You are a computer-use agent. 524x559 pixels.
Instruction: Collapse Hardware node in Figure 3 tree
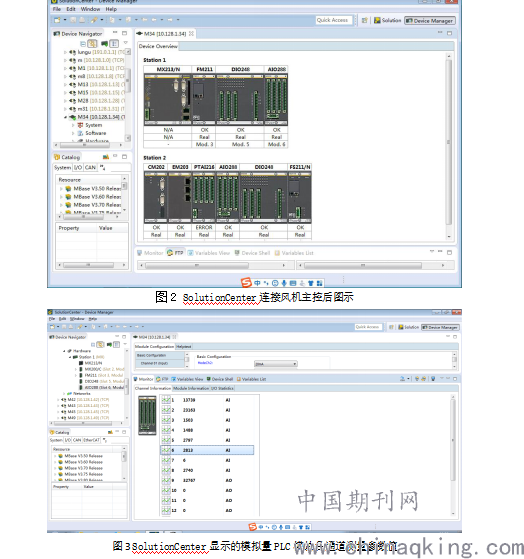click(x=64, y=351)
